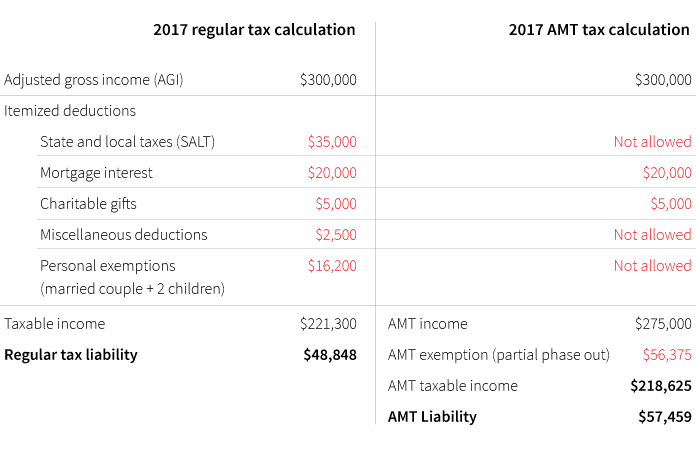Viewport: 696px width, 454px height.
Task: Select the $57,459 AMT Liability amount
Action: click(664, 417)
